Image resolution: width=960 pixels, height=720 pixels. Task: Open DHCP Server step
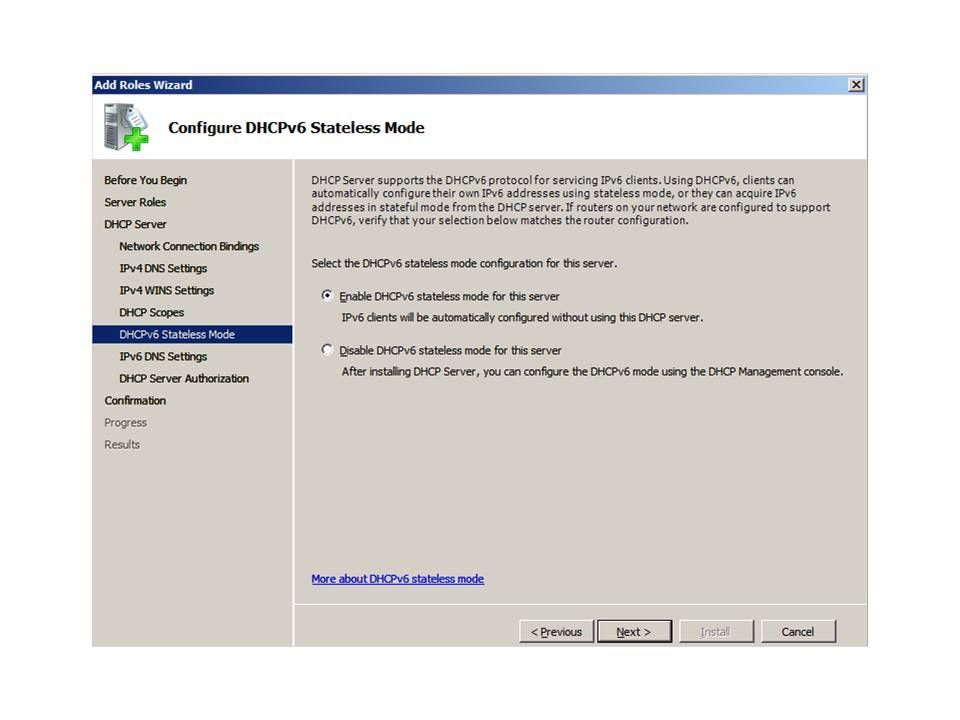135,224
